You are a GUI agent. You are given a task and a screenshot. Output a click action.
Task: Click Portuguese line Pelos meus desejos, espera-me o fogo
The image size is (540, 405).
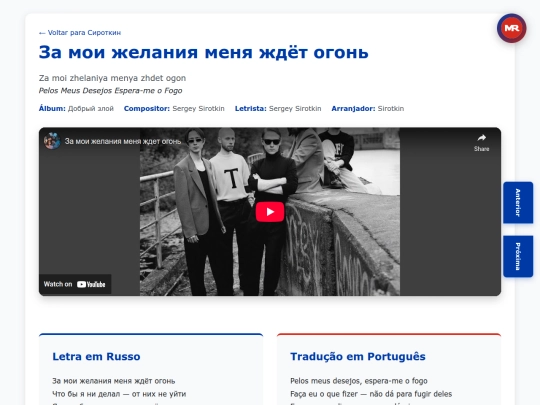coord(359,381)
